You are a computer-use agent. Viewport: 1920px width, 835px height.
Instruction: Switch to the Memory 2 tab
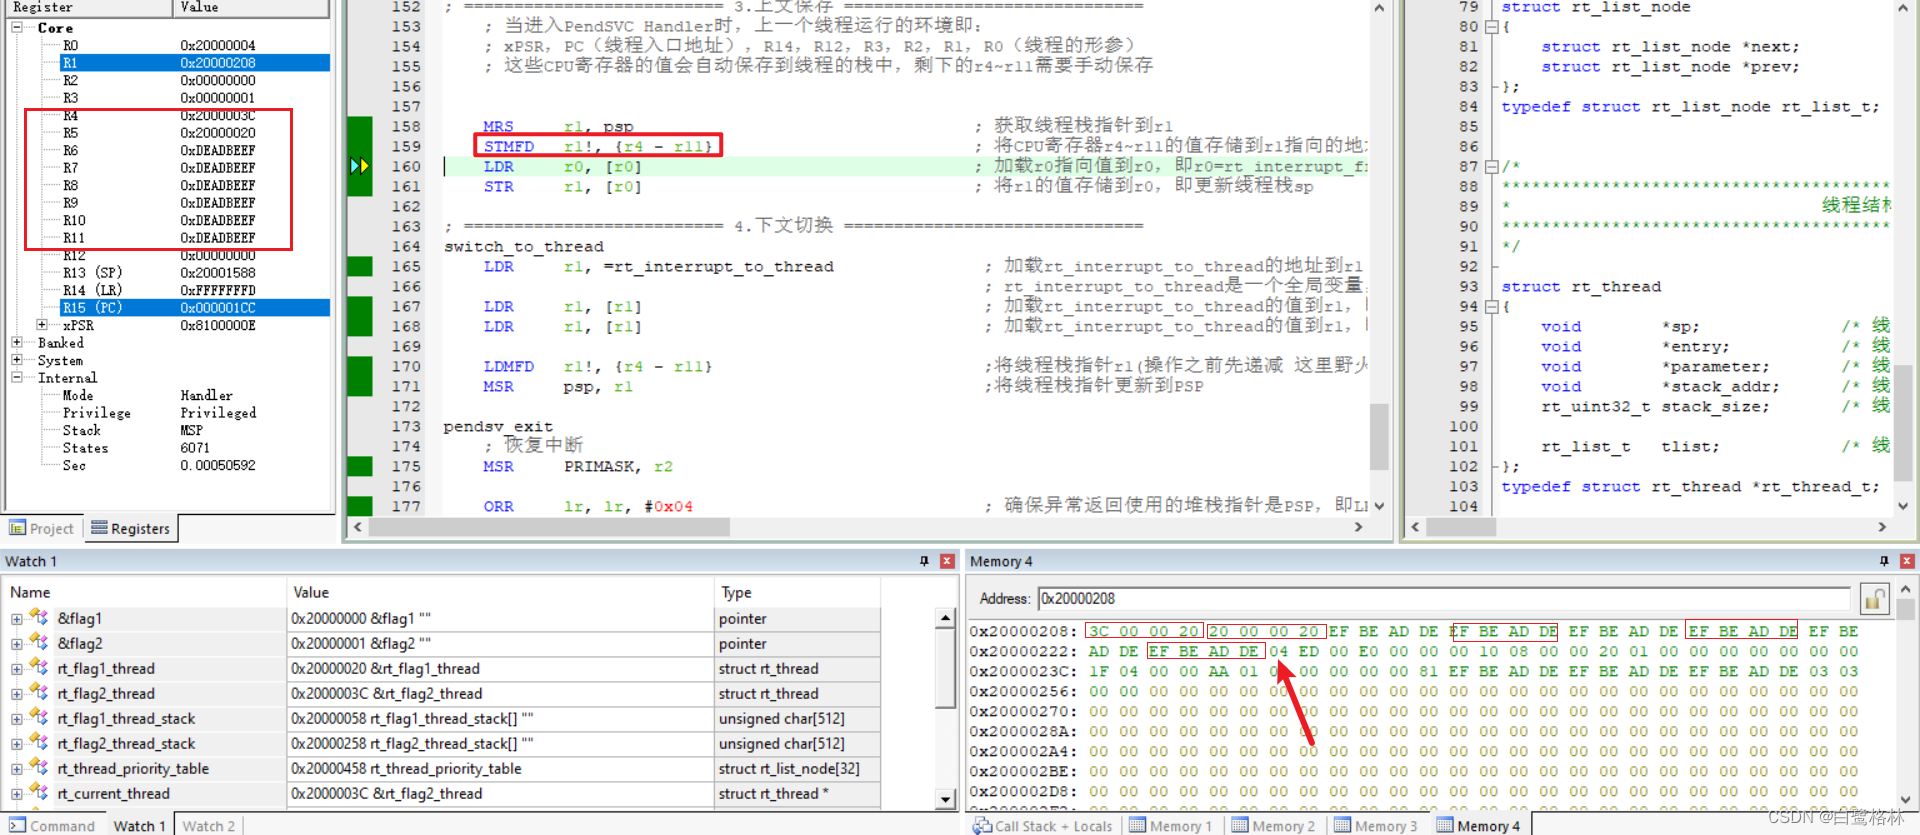coord(1274,825)
